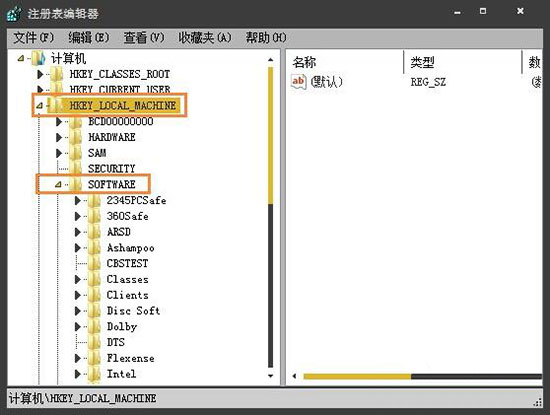The image size is (550, 415).
Task: Expand the HKEY_CLASSES_ROOT key
Action: (x=40, y=74)
